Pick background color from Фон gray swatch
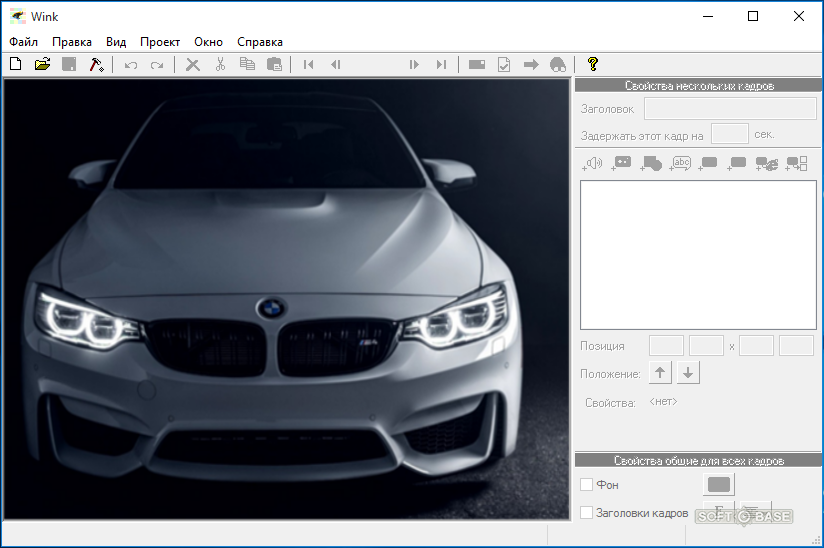Viewport: 824px width, 548px height. tap(719, 484)
